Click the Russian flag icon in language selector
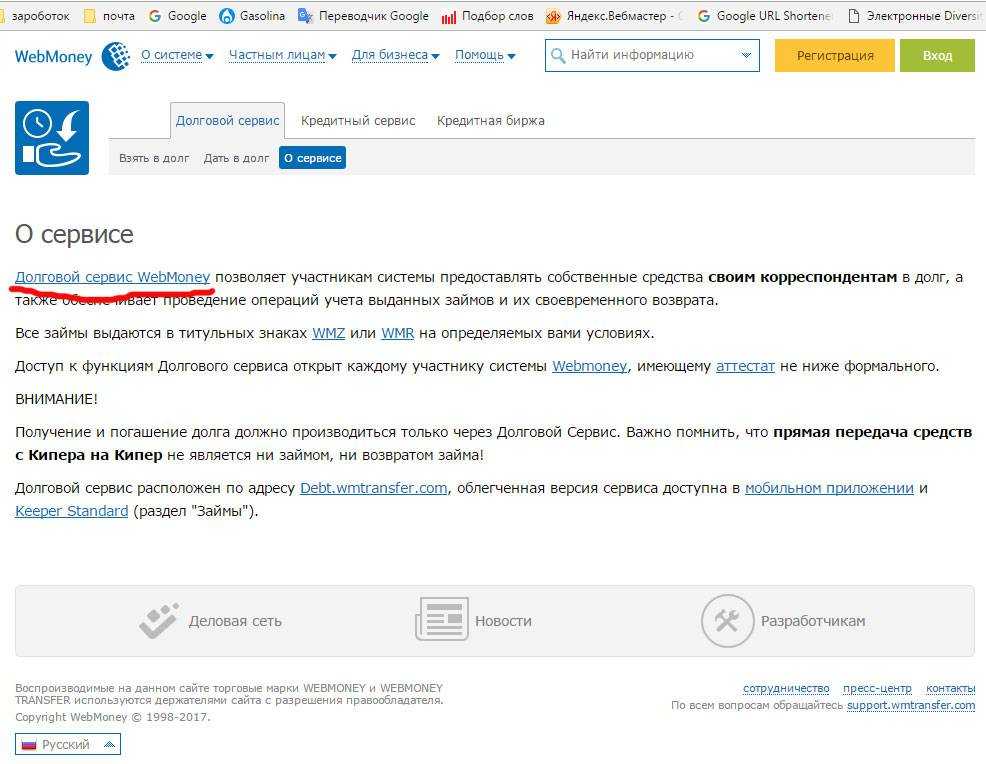Viewport: 986px width, 764px height. tap(29, 745)
